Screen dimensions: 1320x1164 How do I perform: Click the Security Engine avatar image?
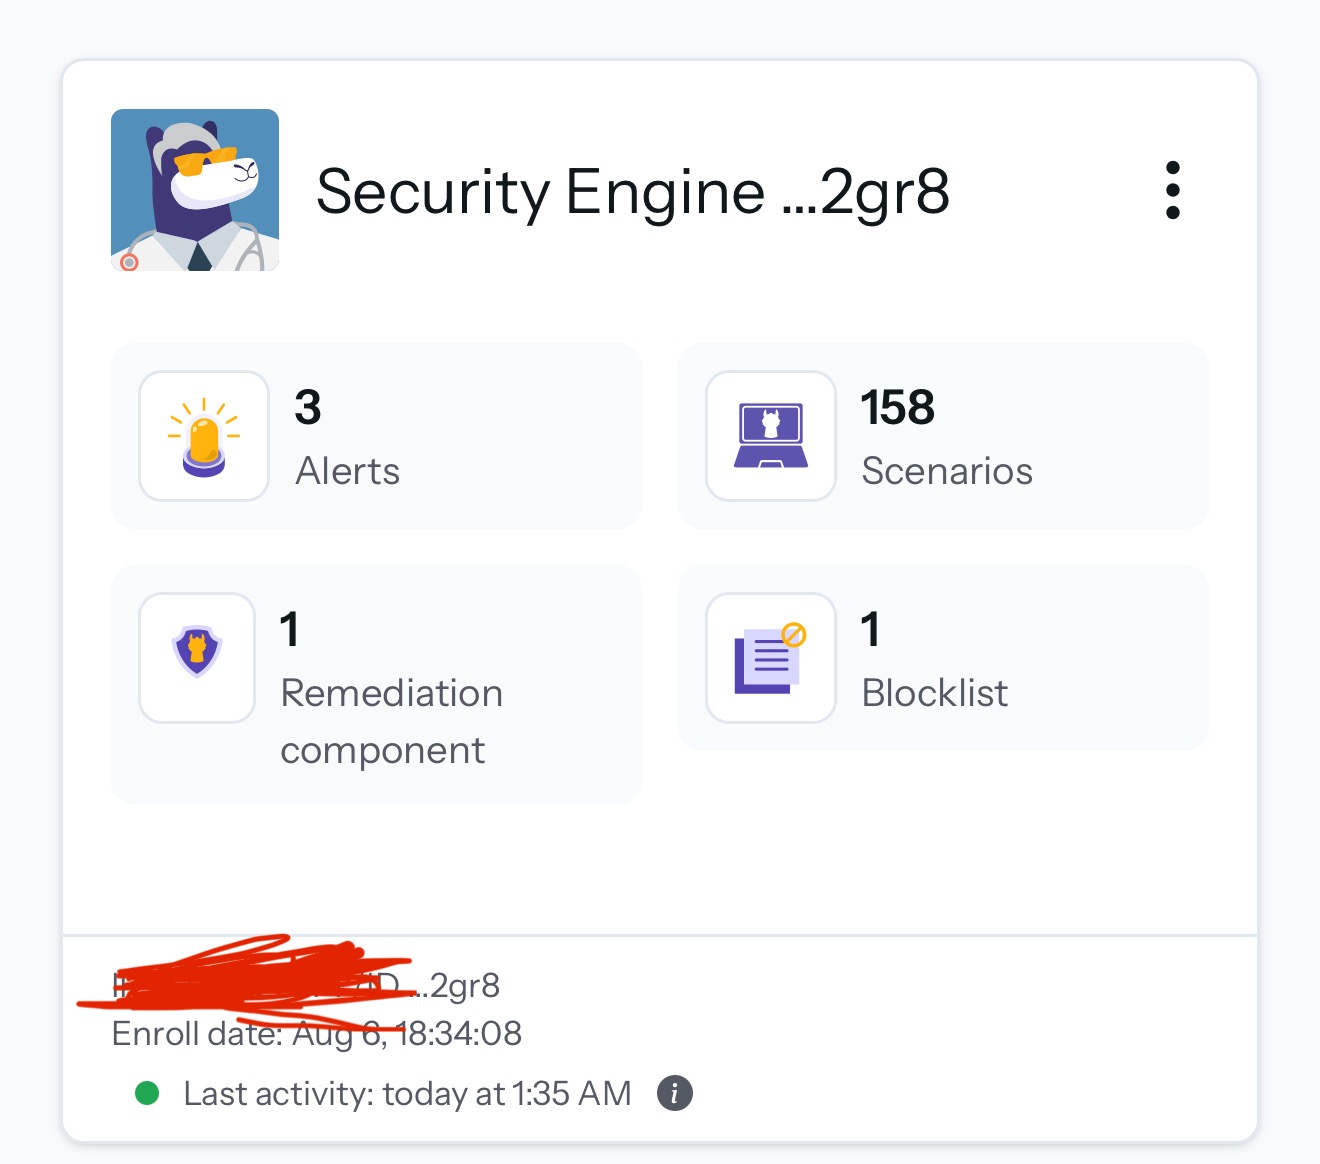(x=195, y=190)
